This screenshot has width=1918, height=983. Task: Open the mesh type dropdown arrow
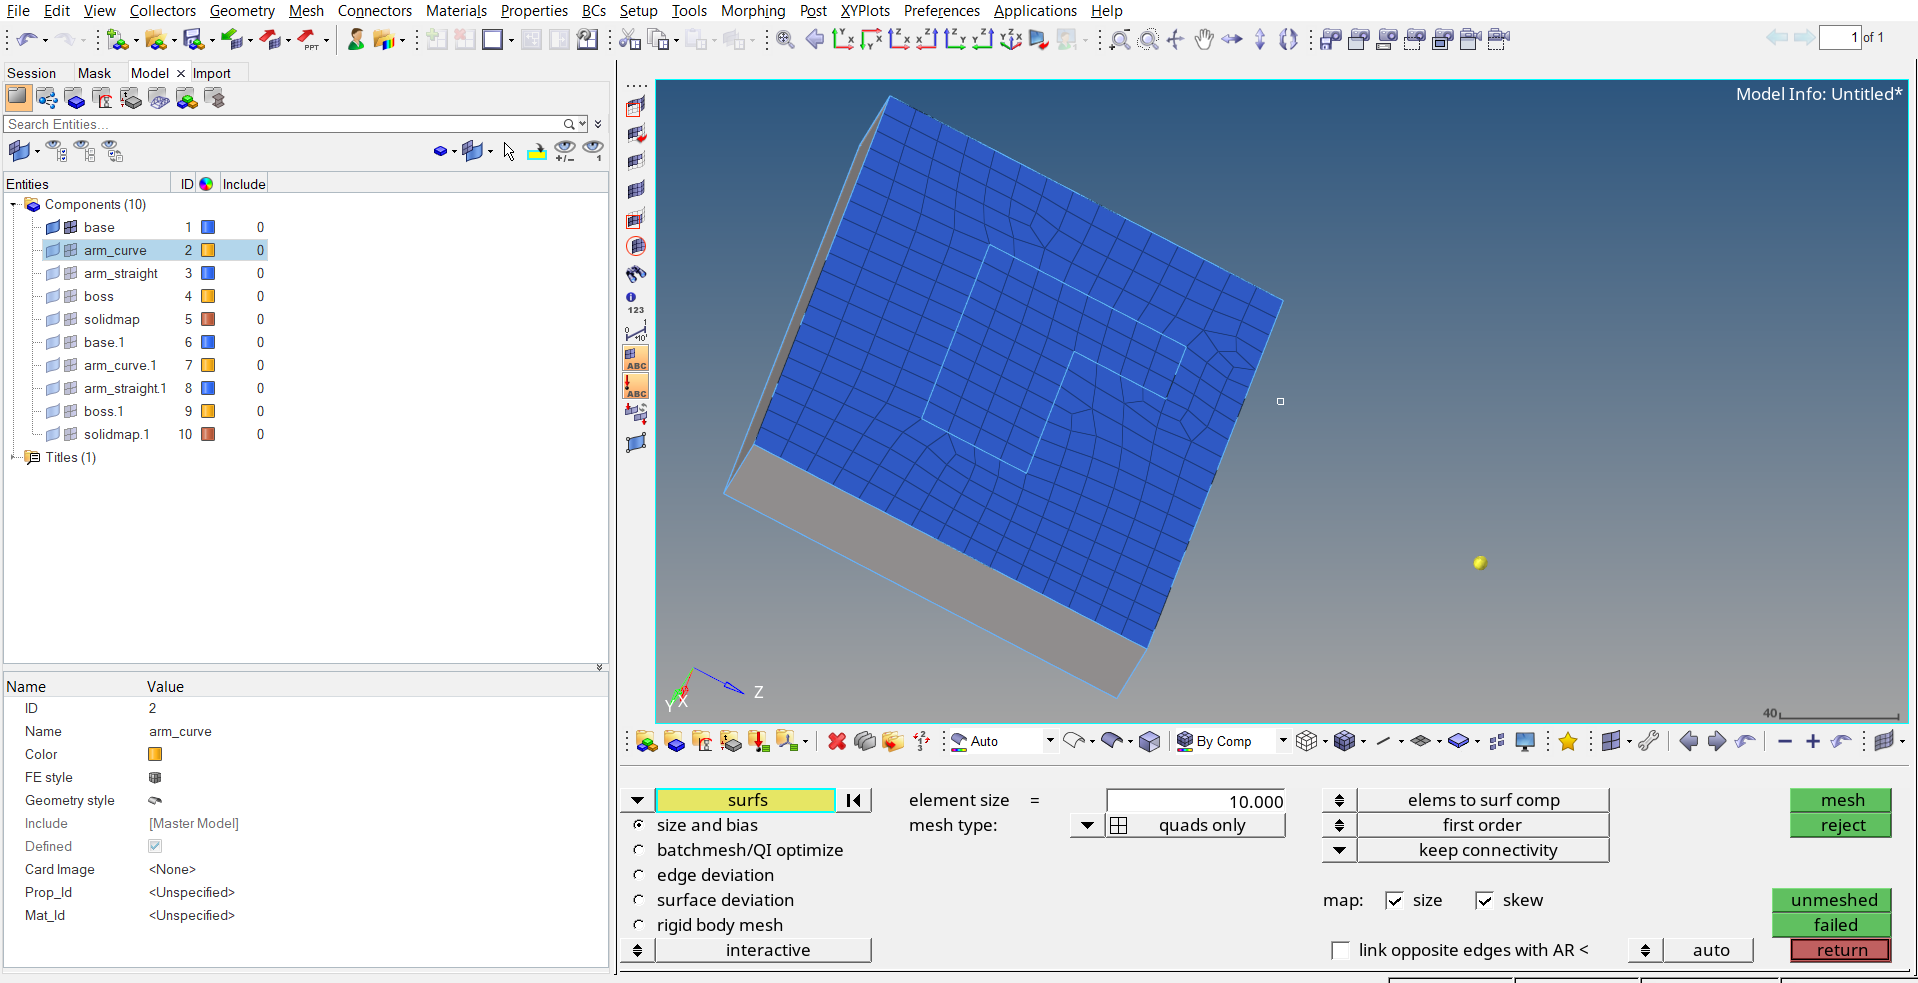(1087, 825)
